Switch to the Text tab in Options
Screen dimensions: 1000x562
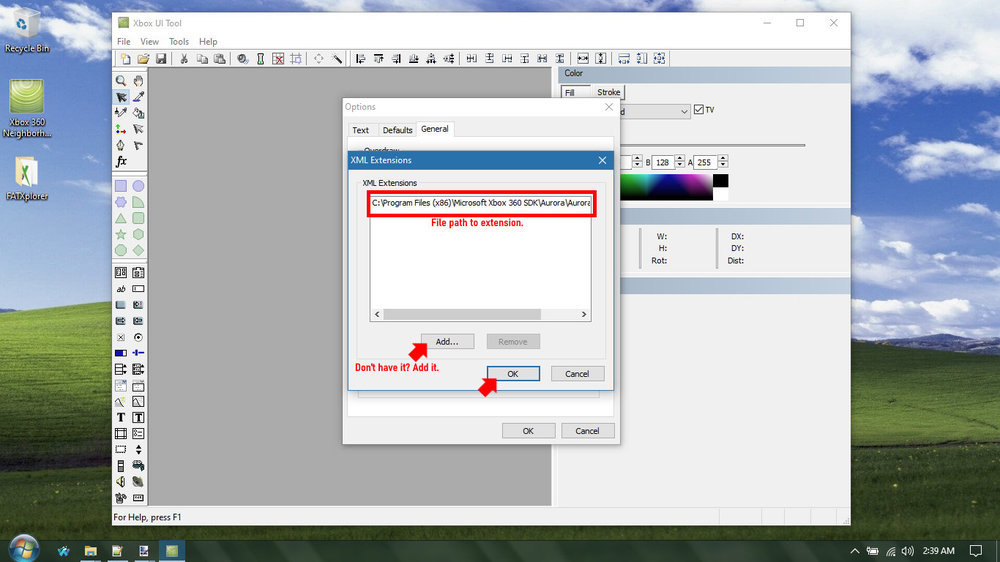pyautogui.click(x=360, y=130)
